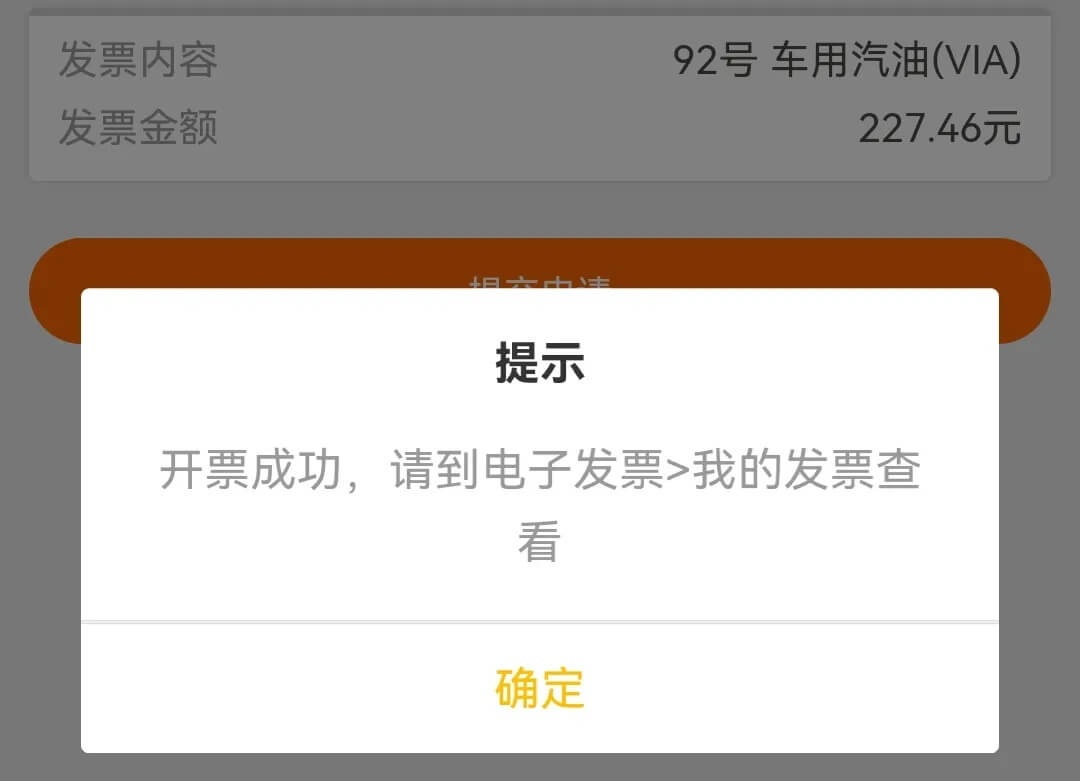Tap the 92号 车用汽油(VIA) invoice content value

pos(847,59)
